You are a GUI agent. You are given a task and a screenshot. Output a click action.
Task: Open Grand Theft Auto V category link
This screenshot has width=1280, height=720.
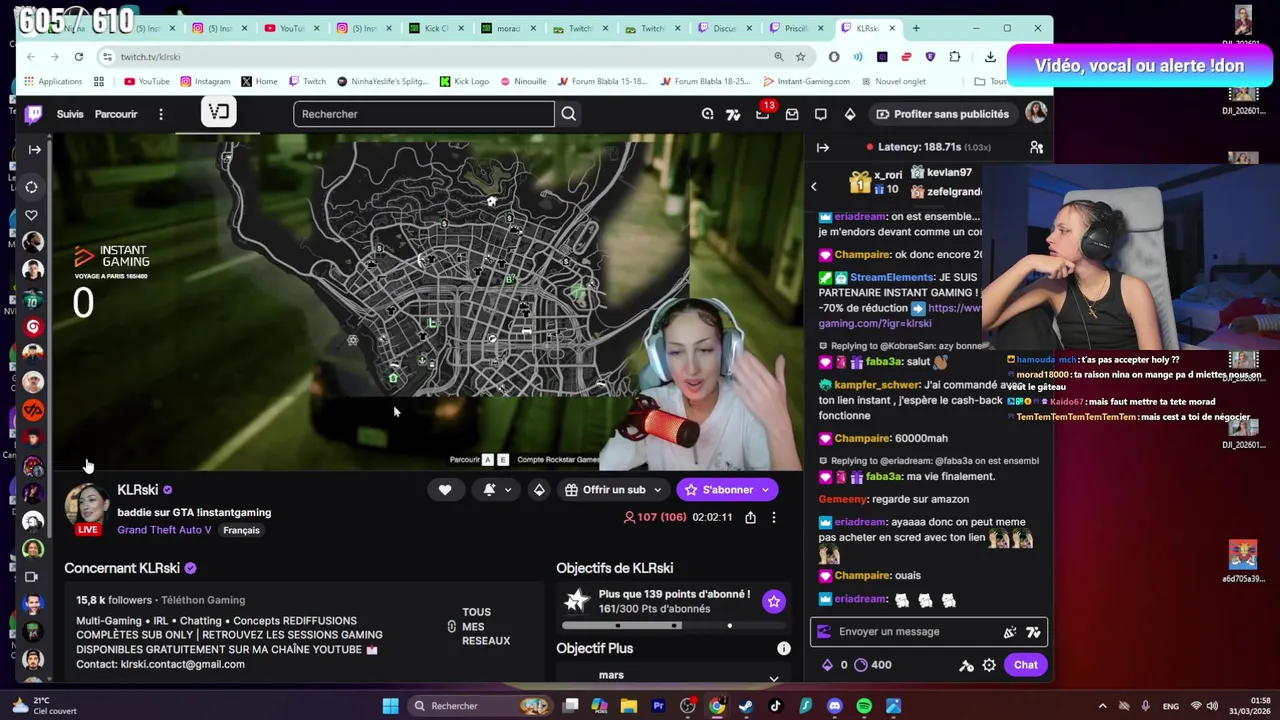pyautogui.click(x=164, y=530)
